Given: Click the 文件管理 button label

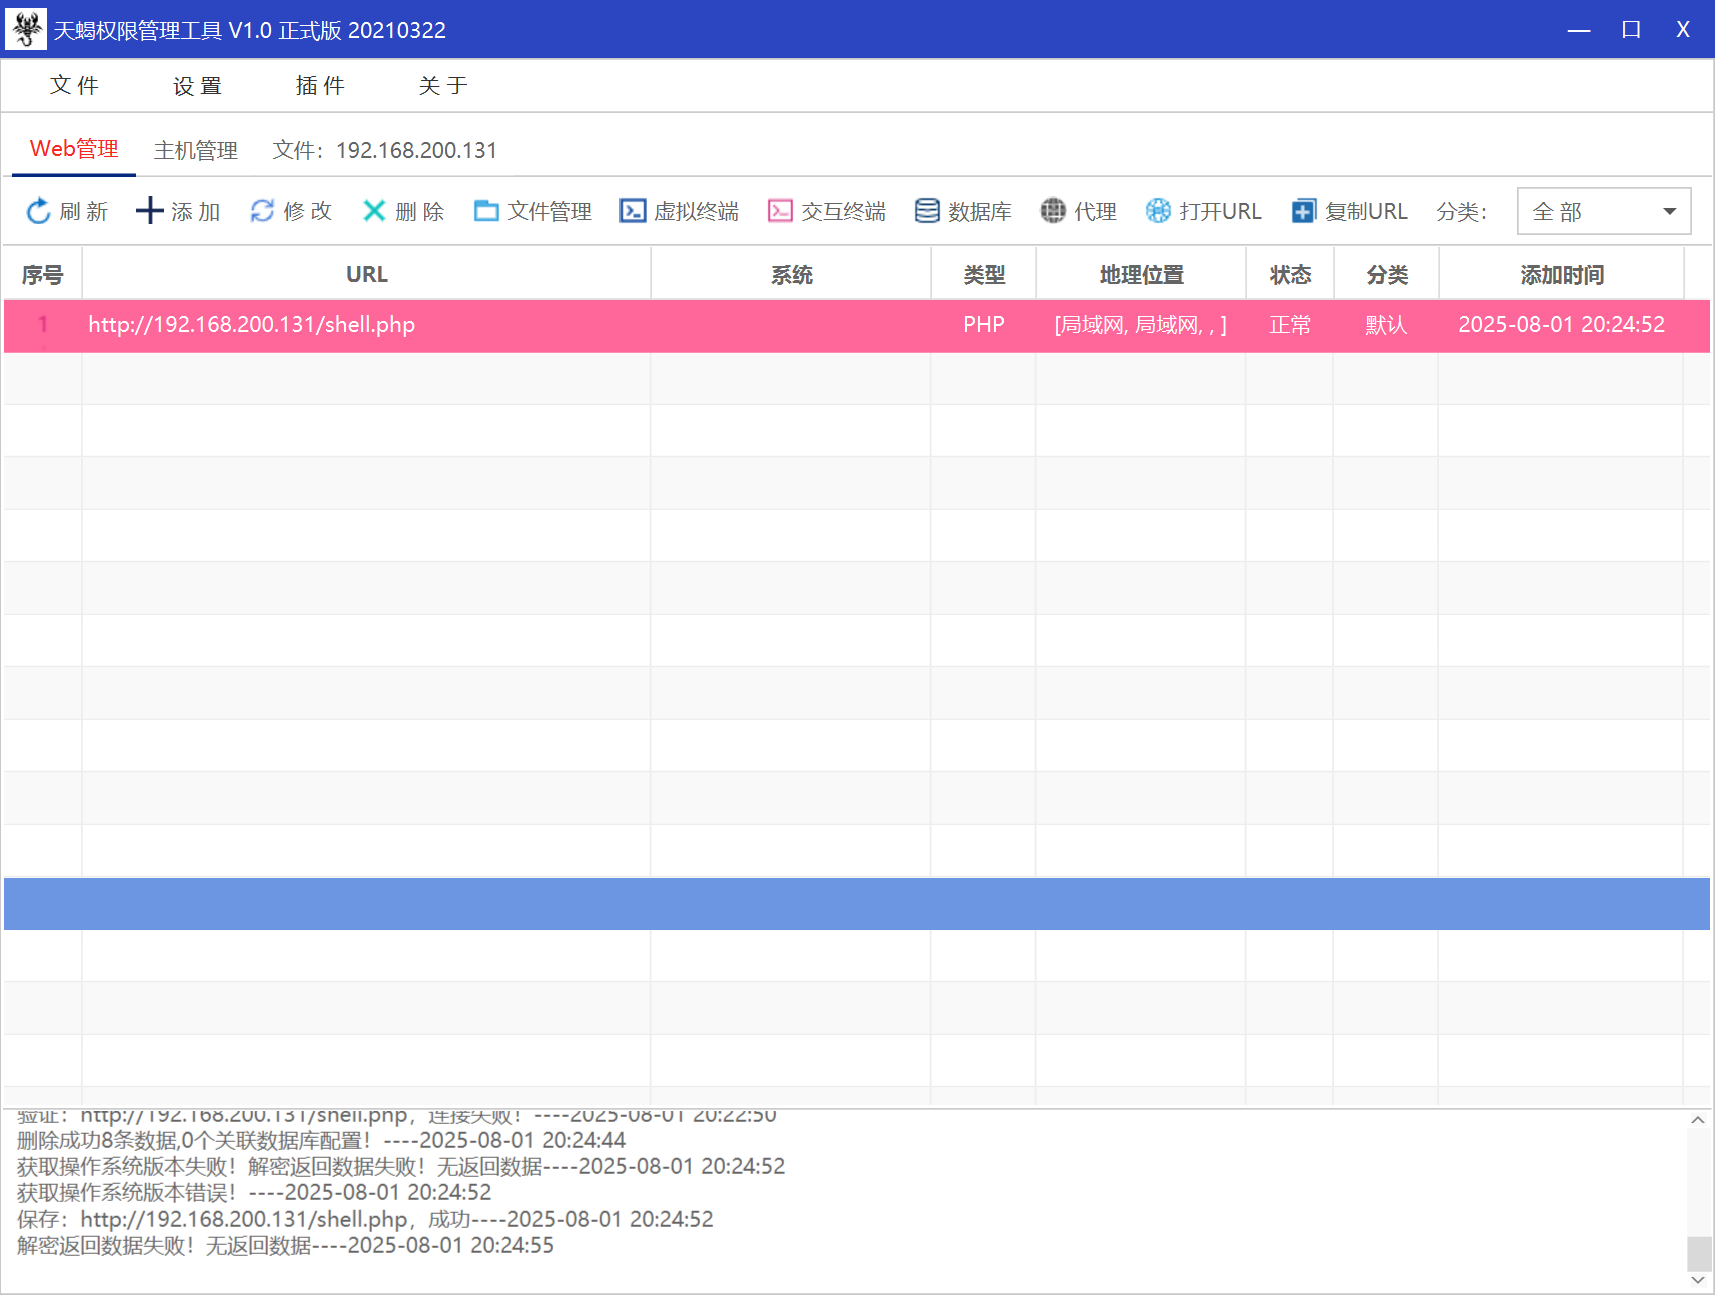Looking at the screenshot, I should [550, 211].
